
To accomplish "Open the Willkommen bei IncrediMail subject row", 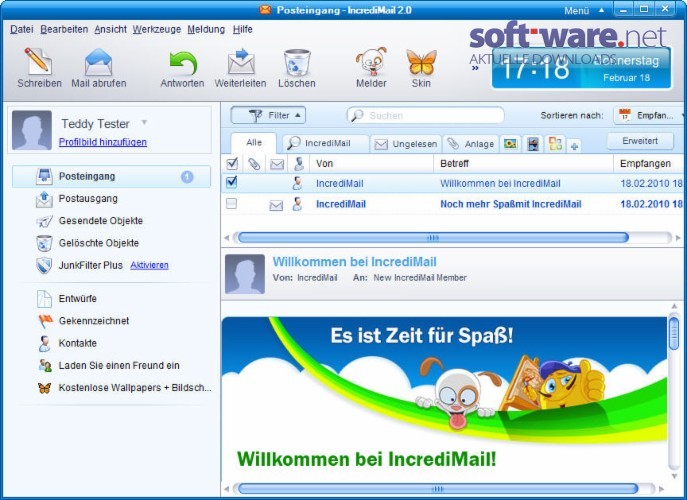I will pos(500,184).
